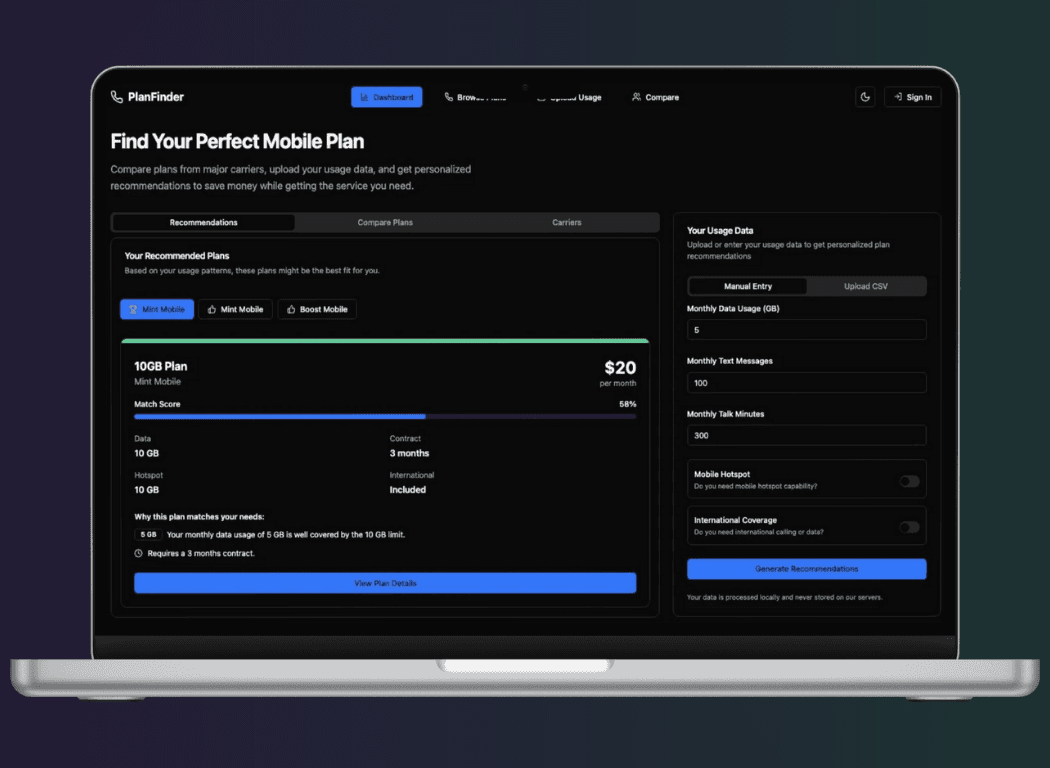The height and width of the screenshot is (768, 1050).
Task: Go to Upload Usage in navigation
Action: click(x=570, y=97)
